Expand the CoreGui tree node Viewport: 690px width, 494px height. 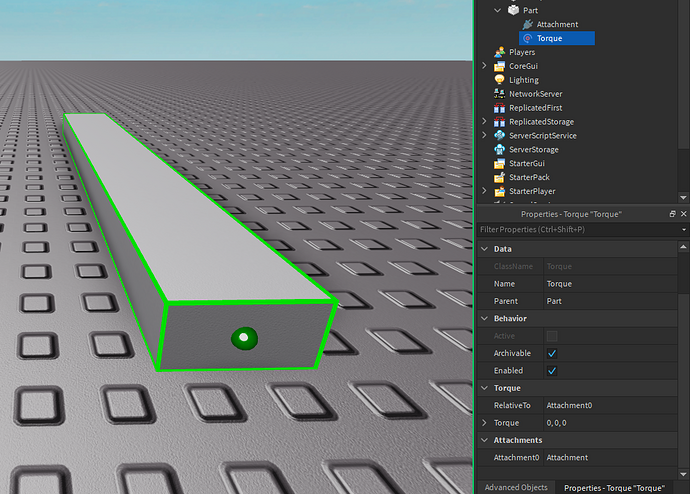click(484, 66)
